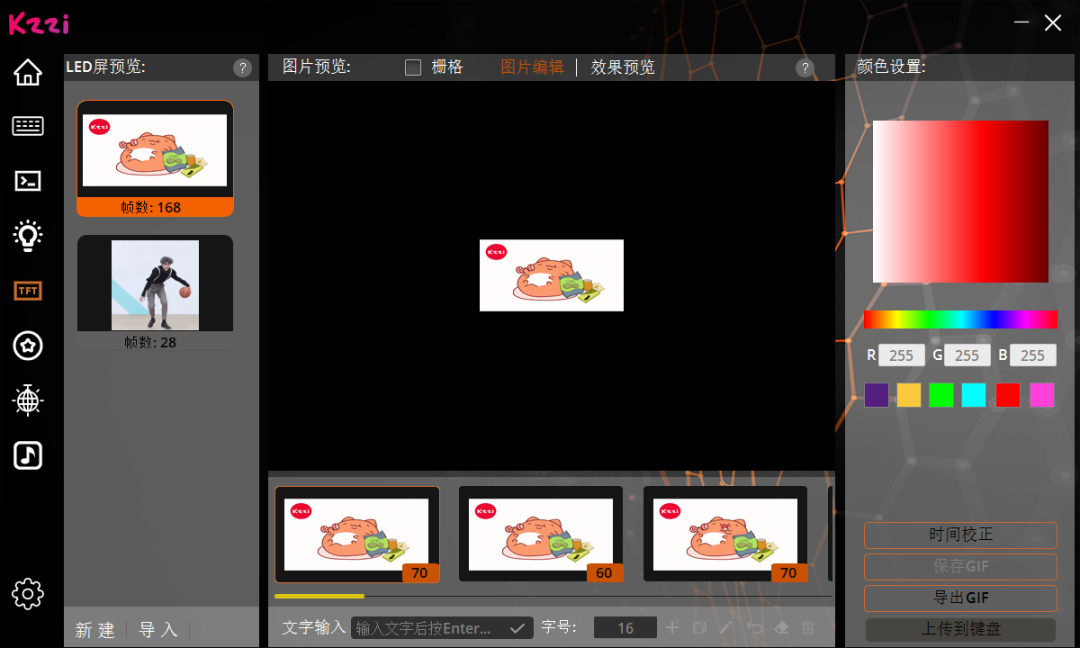Enable the 栅格 grid checkbox
Viewport: 1080px width, 648px height.
point(413,67)
